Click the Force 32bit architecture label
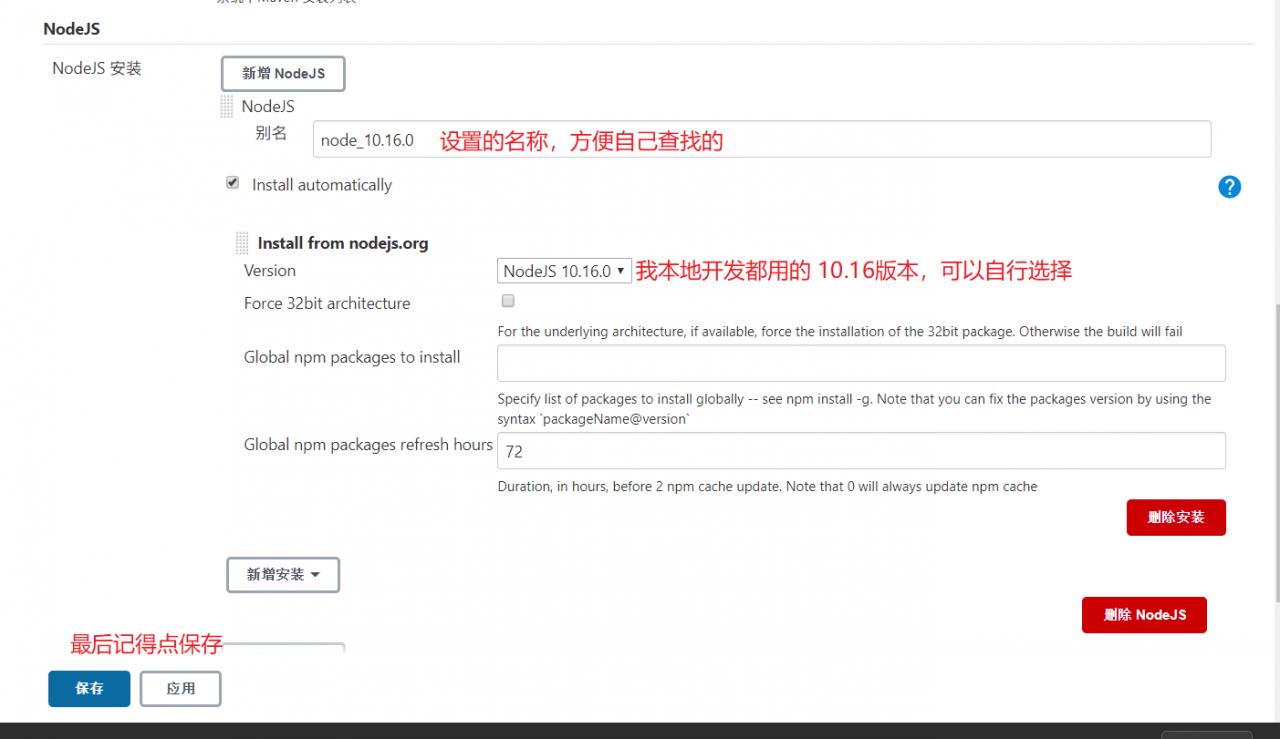Viewport: 1280px width, 739px height. click(x=327, y=303)
